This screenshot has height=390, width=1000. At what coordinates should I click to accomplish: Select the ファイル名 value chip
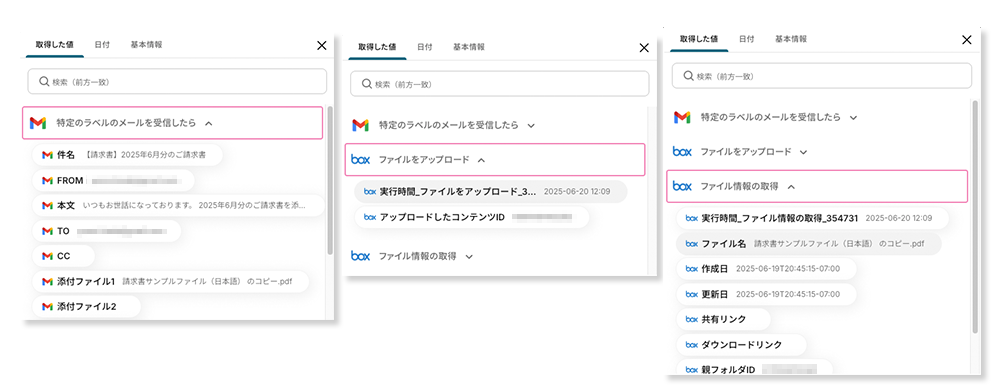click(809, 243)
